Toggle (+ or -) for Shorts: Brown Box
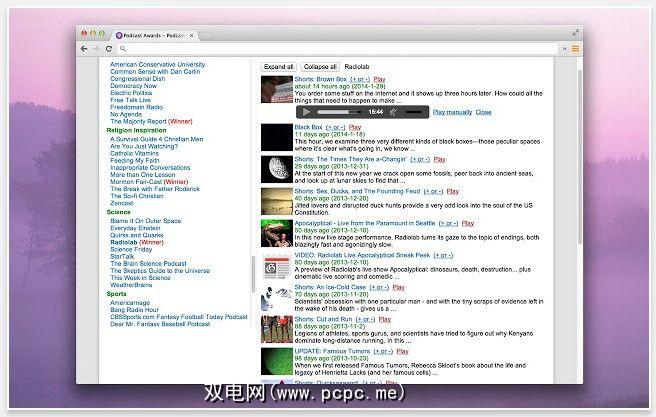The height and width of the screenshot is (417, 656). (x=360, y=79)
